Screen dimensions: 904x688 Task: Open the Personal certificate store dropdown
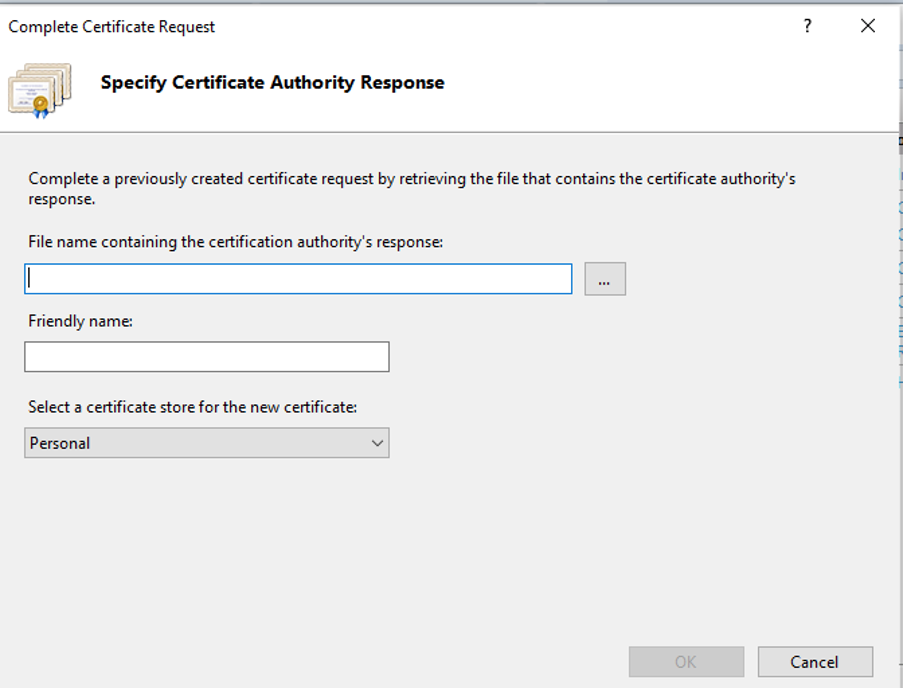click(x=207, y=443)
